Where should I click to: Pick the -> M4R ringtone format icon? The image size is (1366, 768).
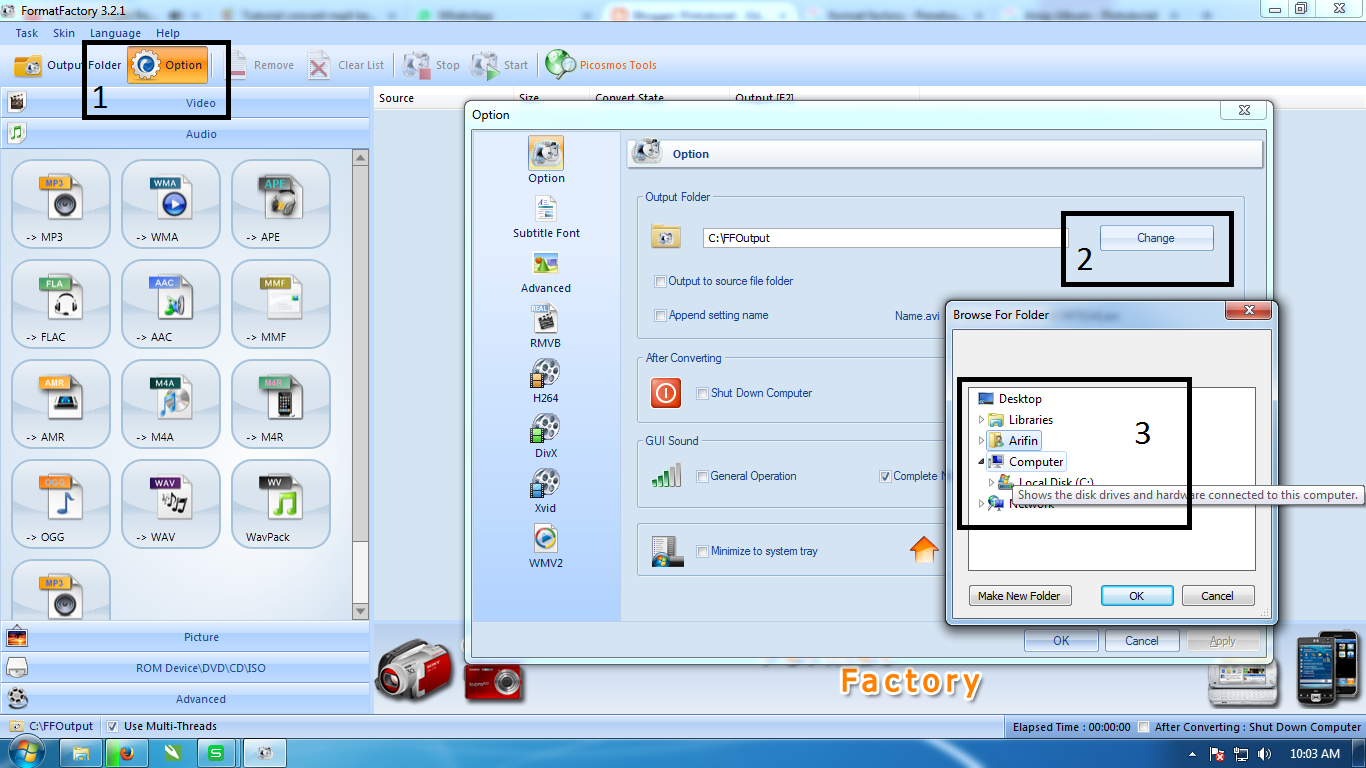tap(281, 404)
